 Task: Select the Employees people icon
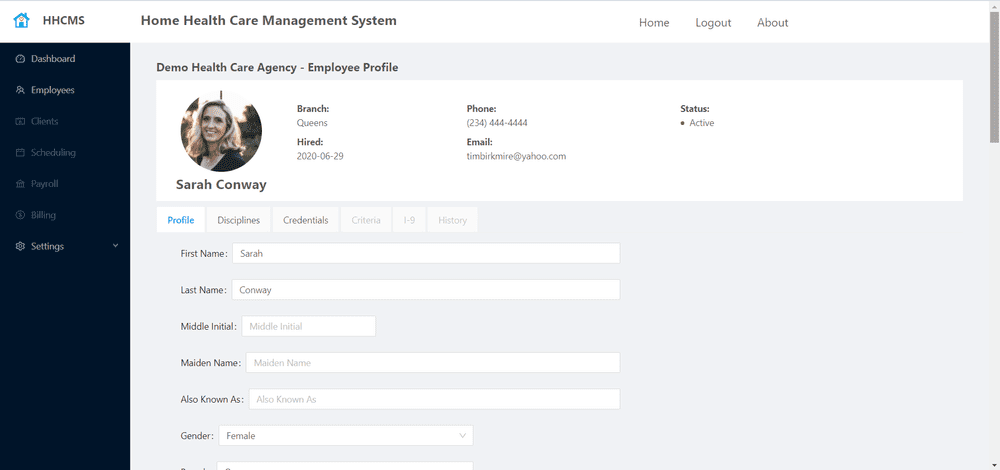tap(20, 90)
